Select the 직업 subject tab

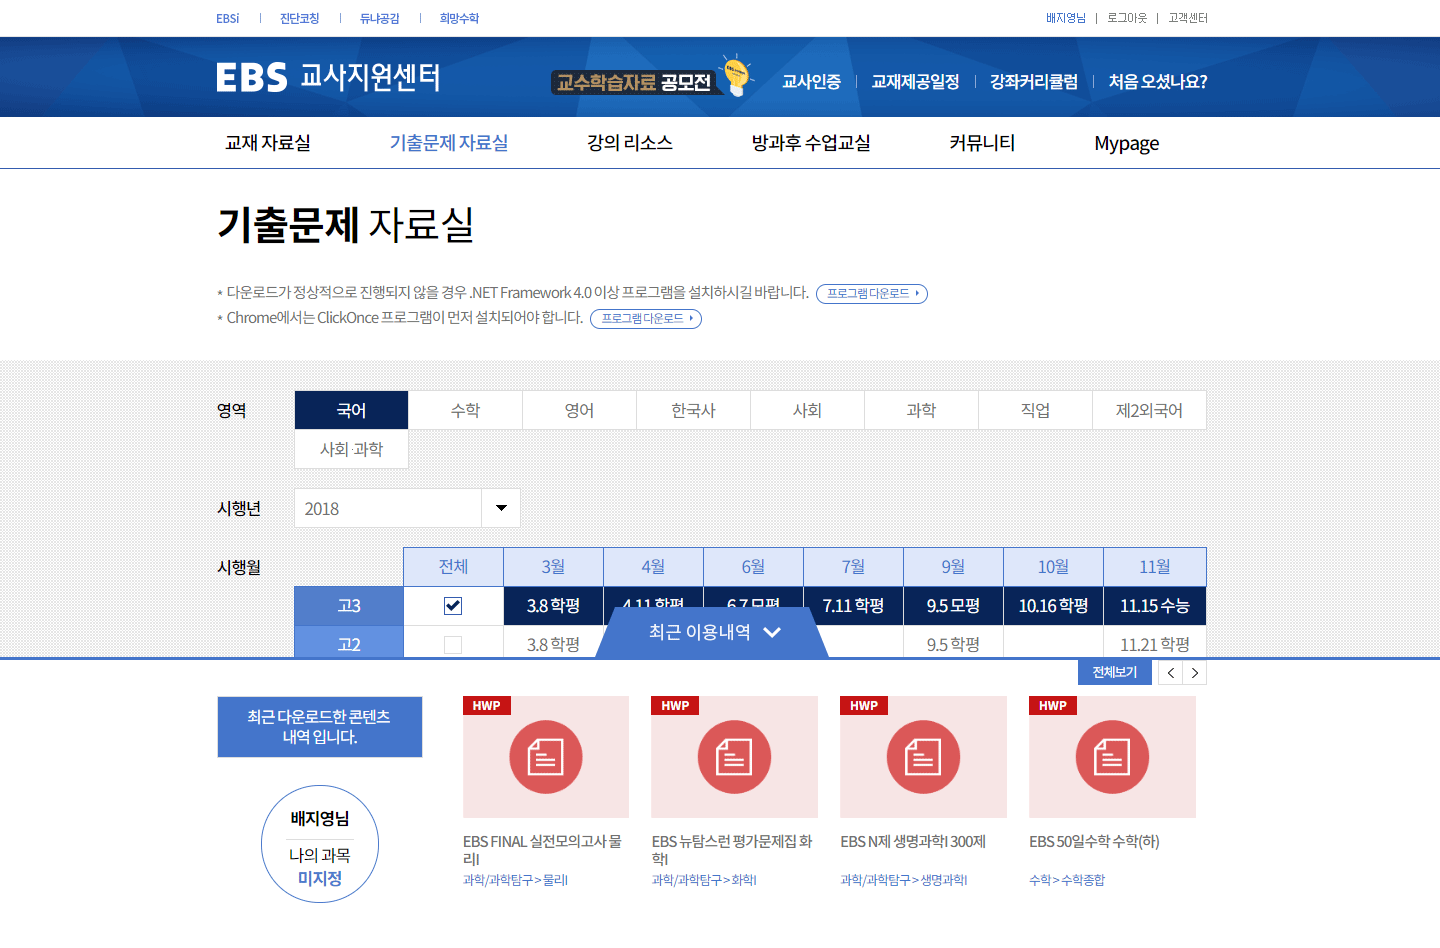coord(1035,410)
